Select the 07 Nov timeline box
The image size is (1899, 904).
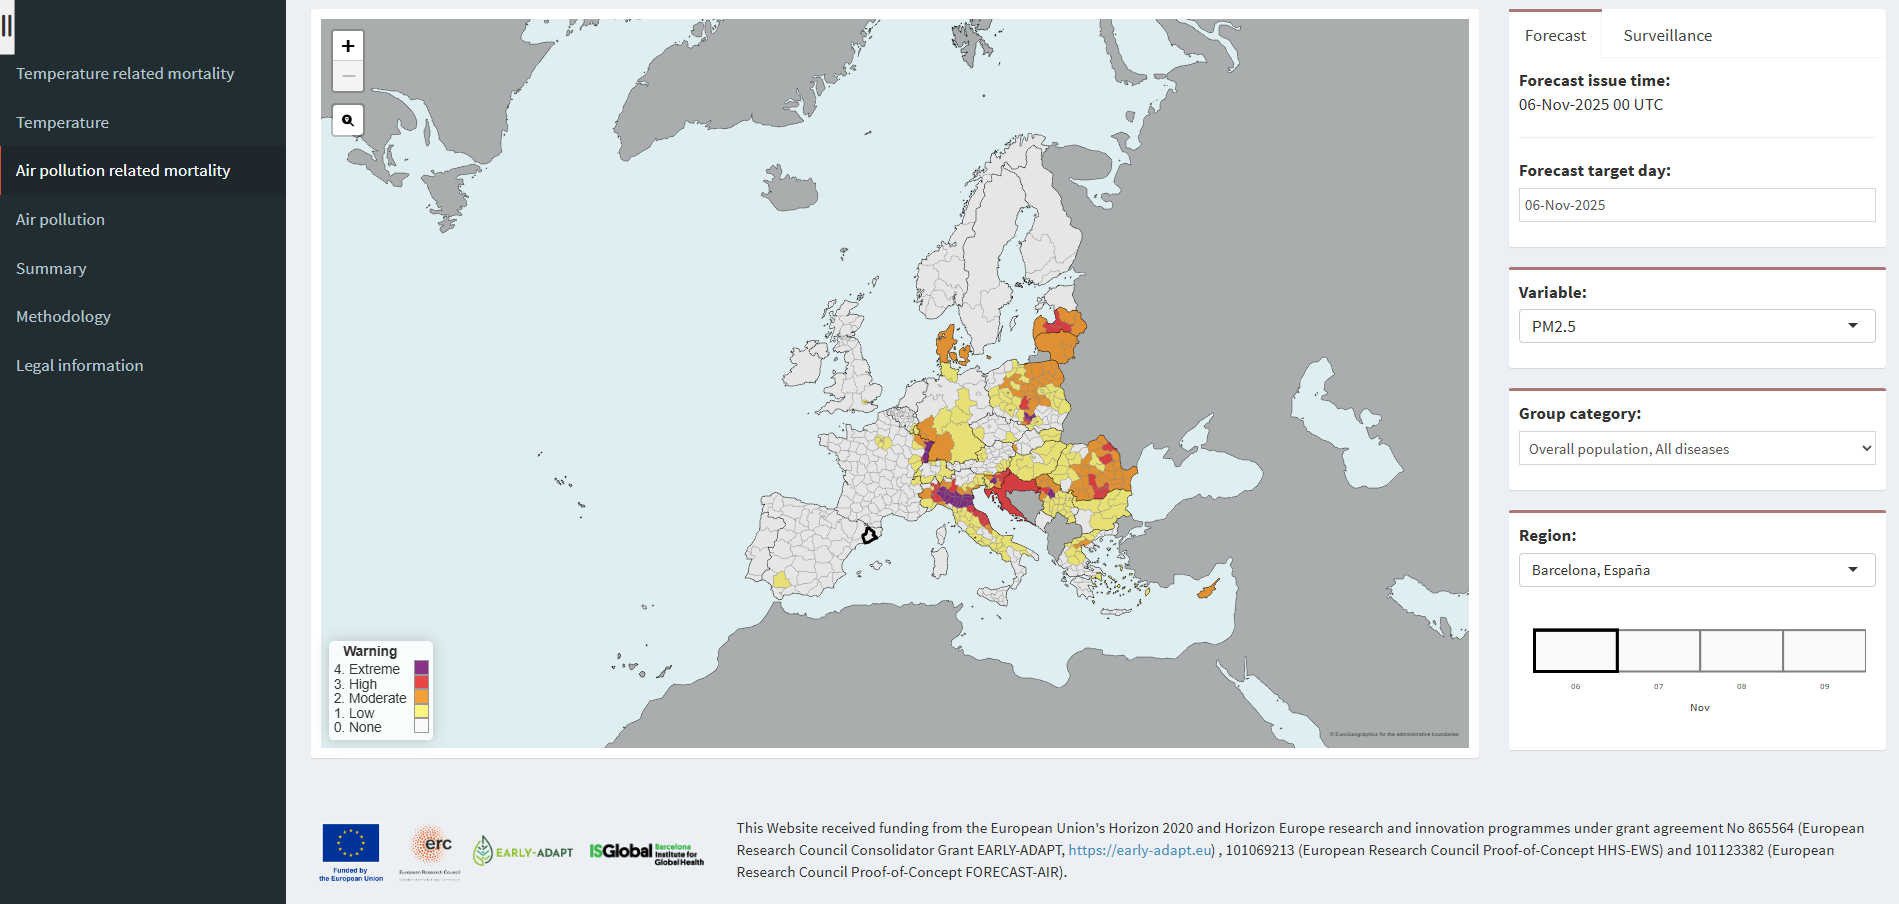pyautogui.click(x=1659, y=651)
